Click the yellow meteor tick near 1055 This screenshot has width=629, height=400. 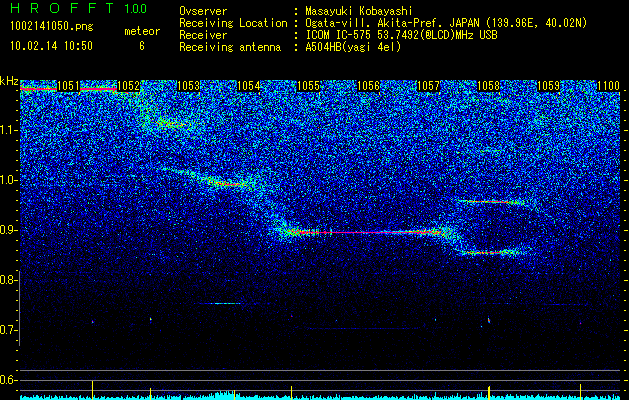(291, 393)
